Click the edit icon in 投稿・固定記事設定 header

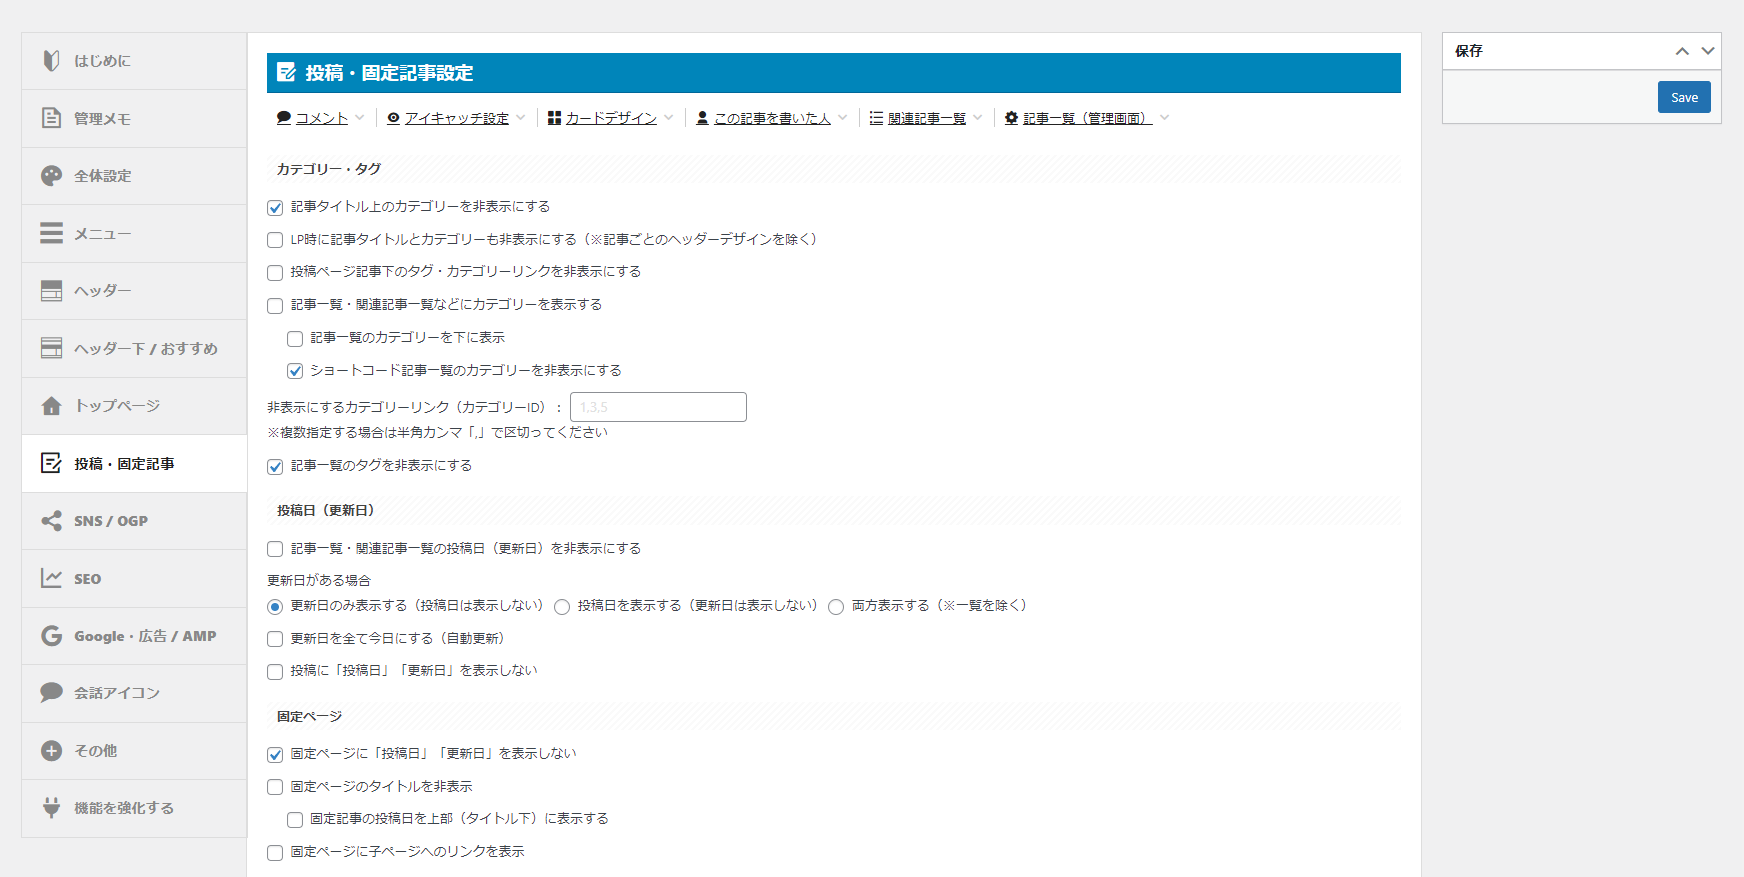coord(287,72)
